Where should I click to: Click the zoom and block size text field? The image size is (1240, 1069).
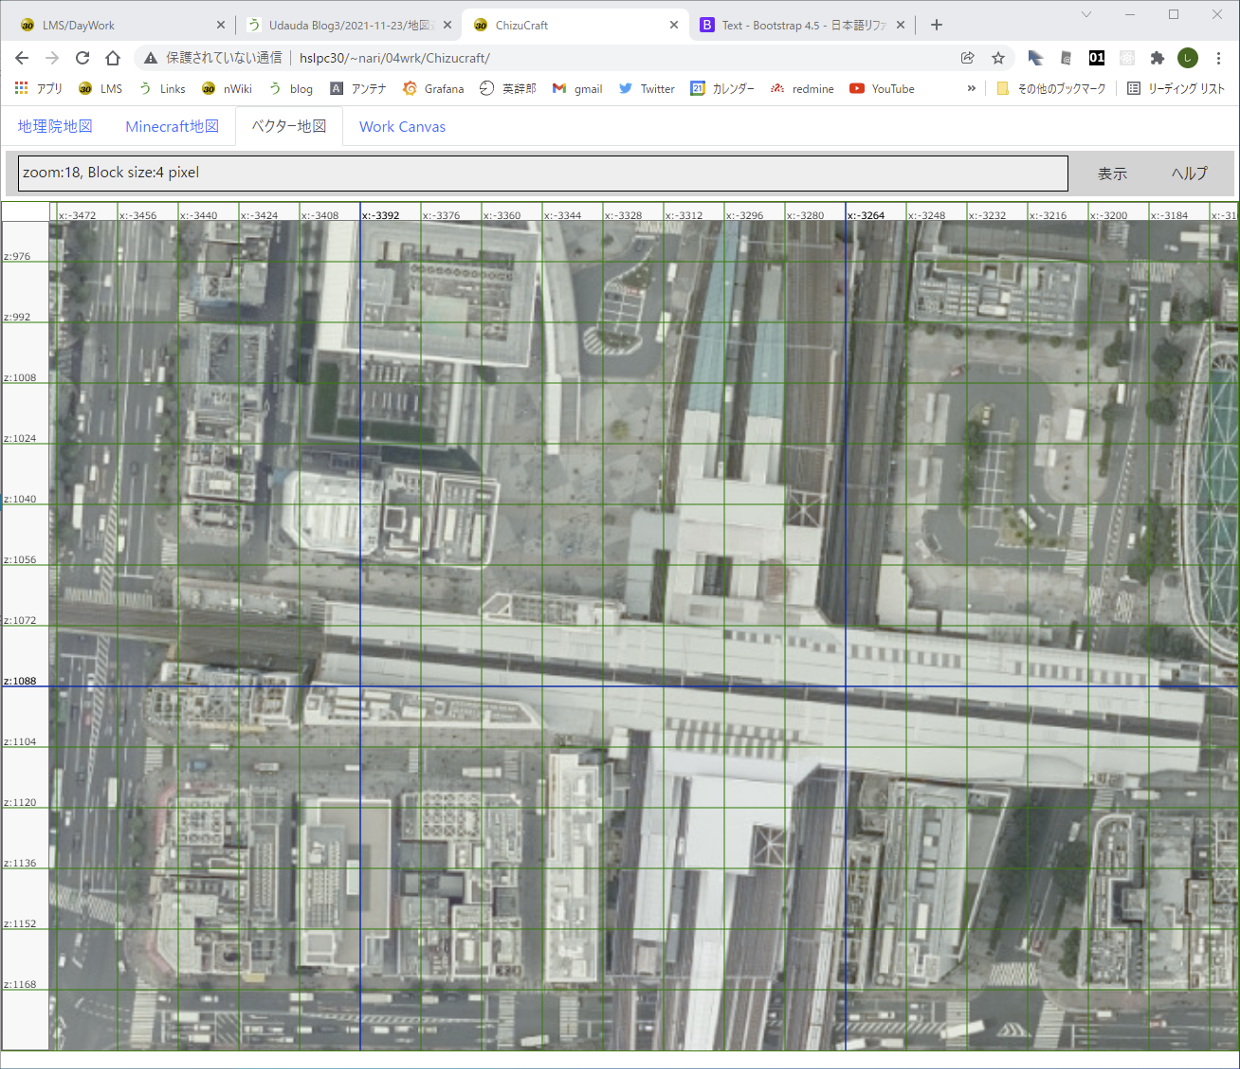pyautogui.click(x=542, y=173)
